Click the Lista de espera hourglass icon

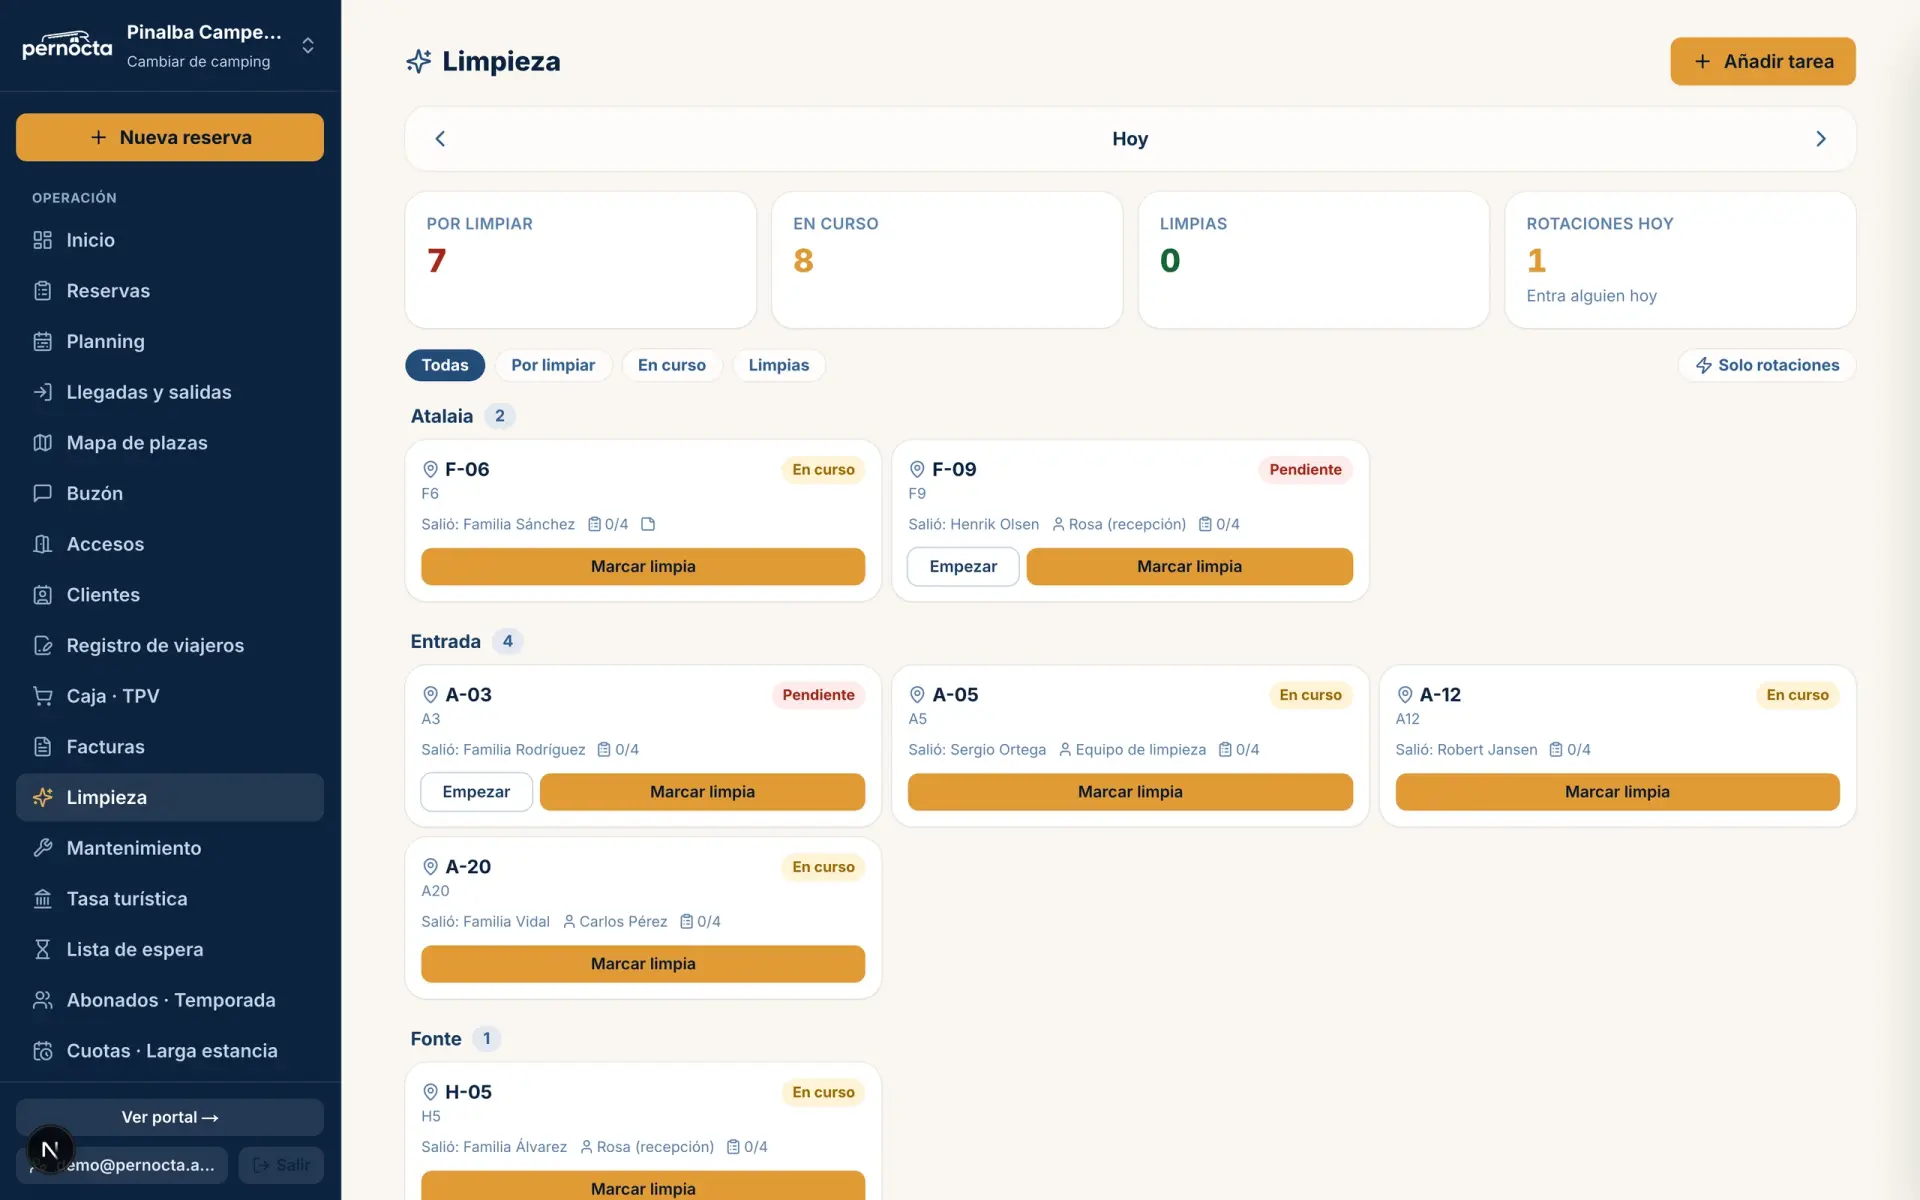coord(42,950)
